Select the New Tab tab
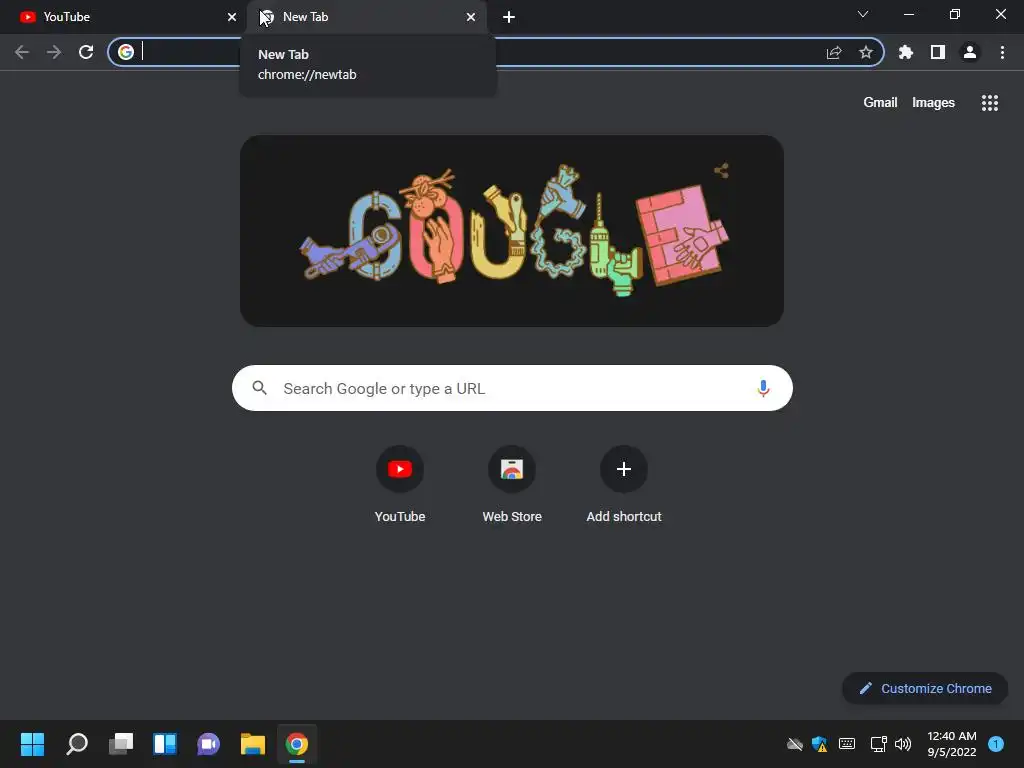The image size is (1024, 768). [x=367, y=17]
